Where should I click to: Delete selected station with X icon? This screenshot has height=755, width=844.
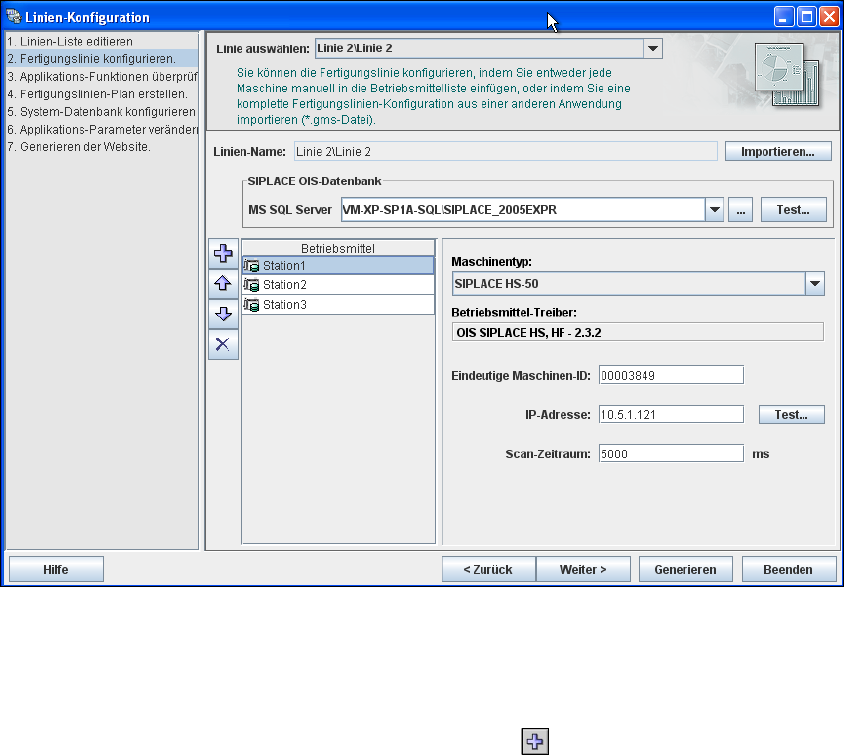[223, 344]
